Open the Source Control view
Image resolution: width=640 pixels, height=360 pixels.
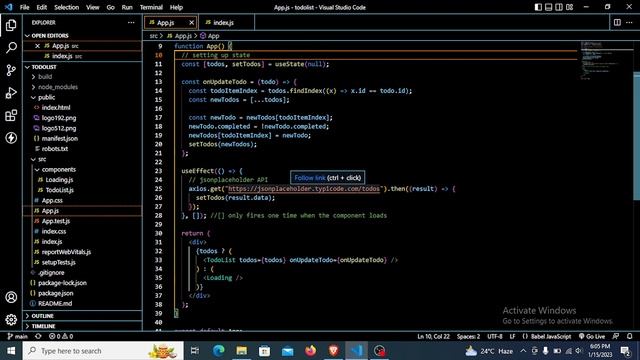[11, 70]
